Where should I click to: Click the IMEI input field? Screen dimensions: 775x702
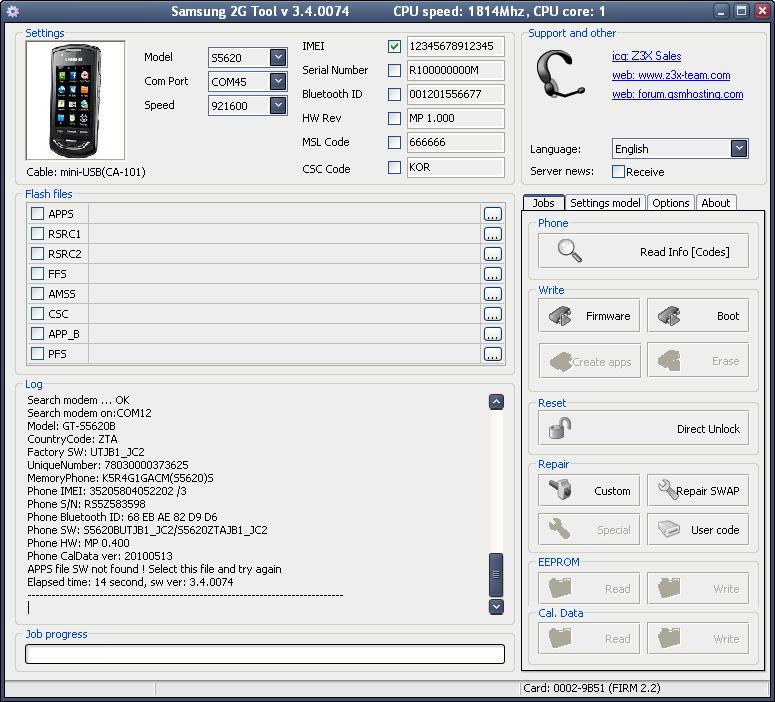pyautogui.click(x=455, y=46)
